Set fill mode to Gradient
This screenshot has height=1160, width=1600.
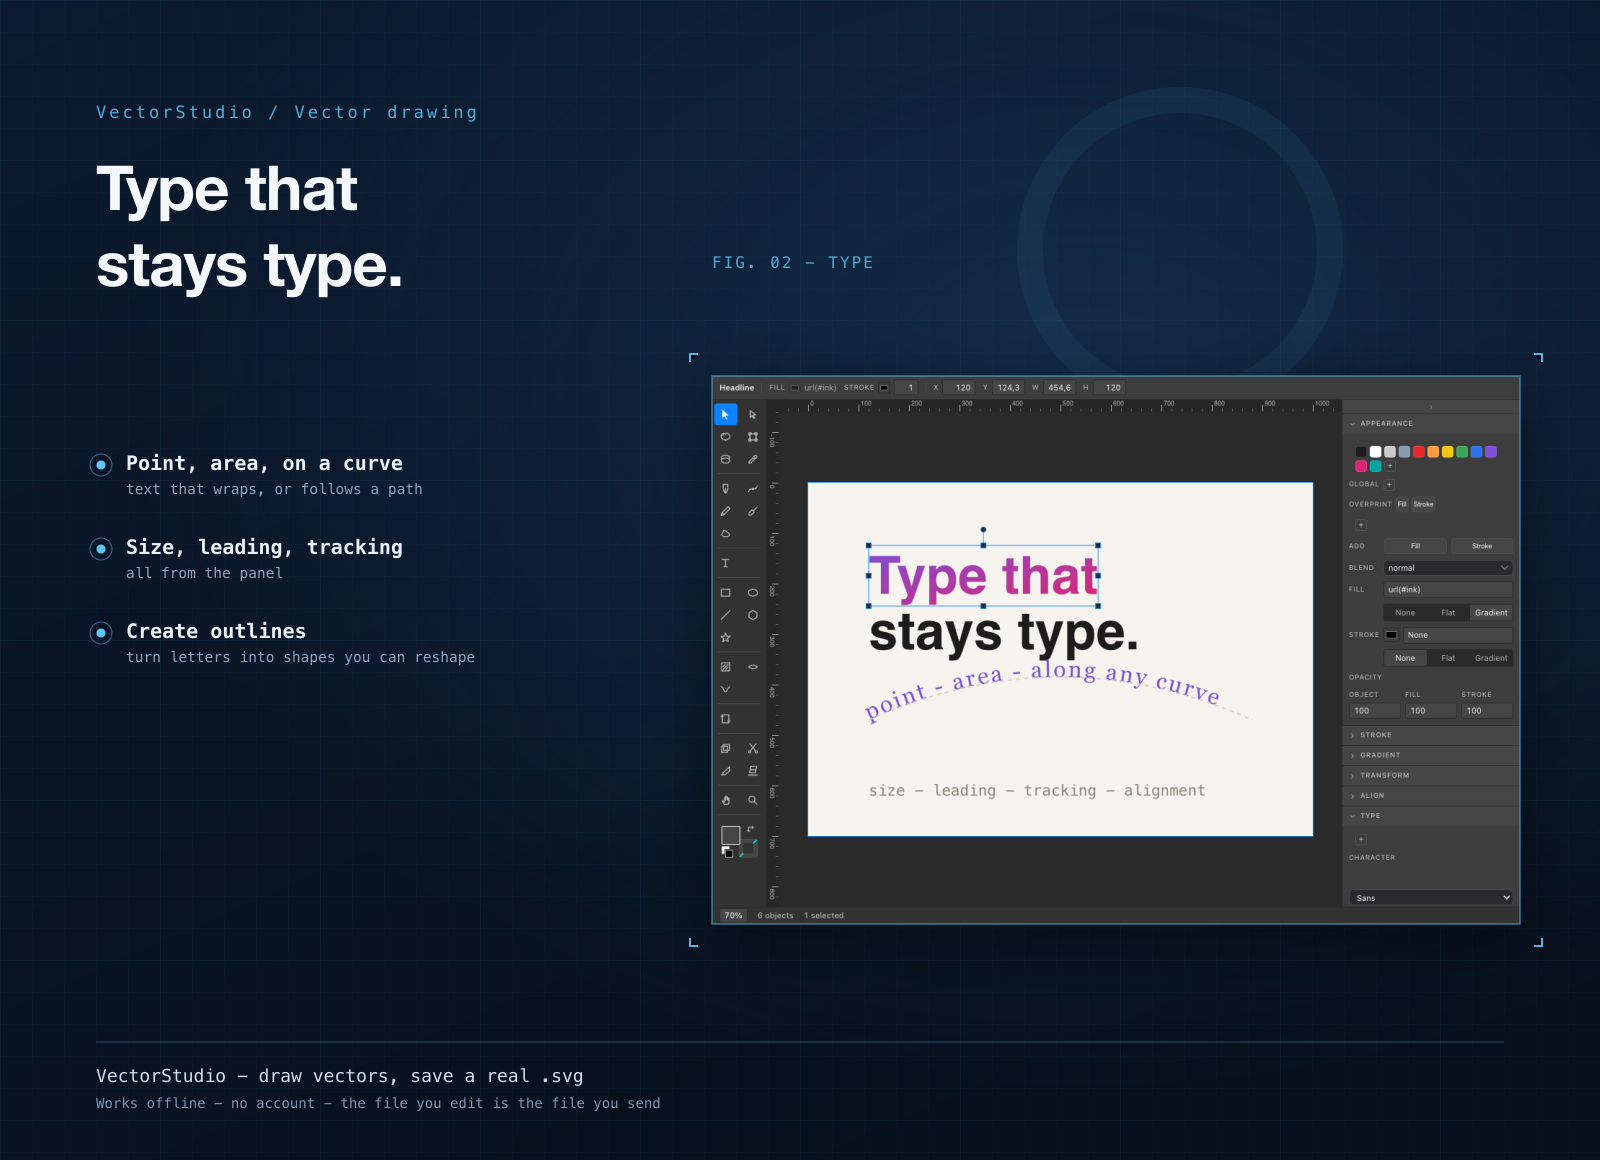coord(1491,612)
